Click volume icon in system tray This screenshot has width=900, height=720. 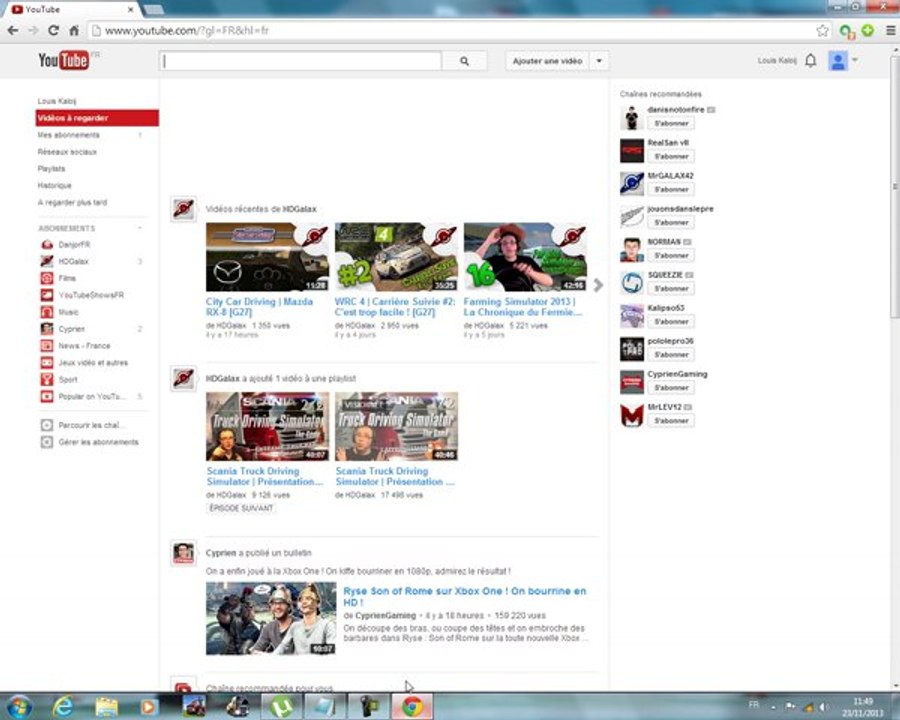[824, 707]
